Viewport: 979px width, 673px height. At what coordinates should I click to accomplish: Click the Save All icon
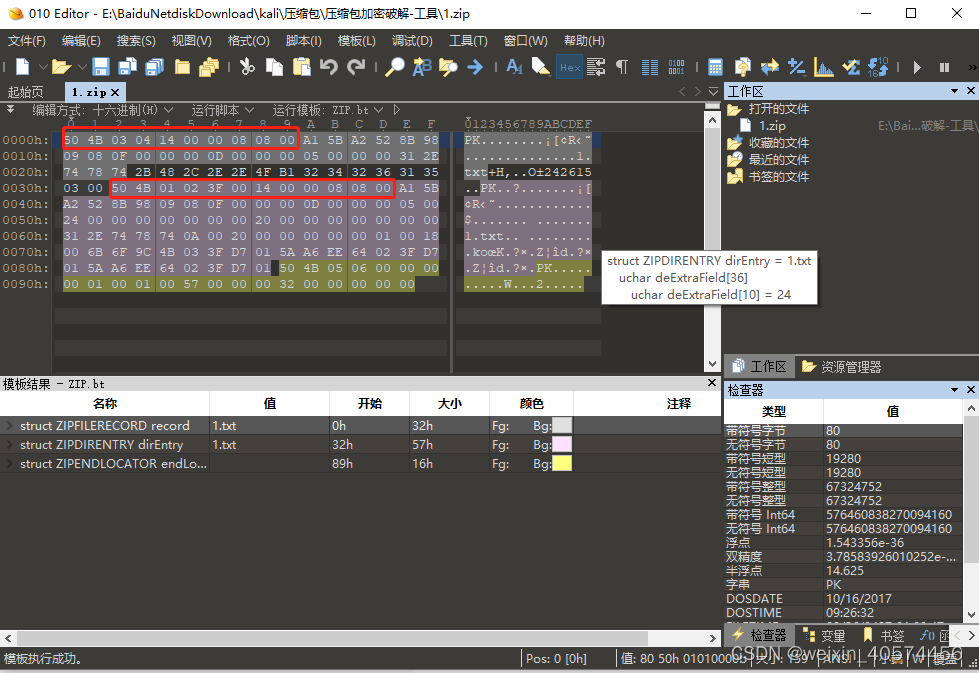click(154, 67)
